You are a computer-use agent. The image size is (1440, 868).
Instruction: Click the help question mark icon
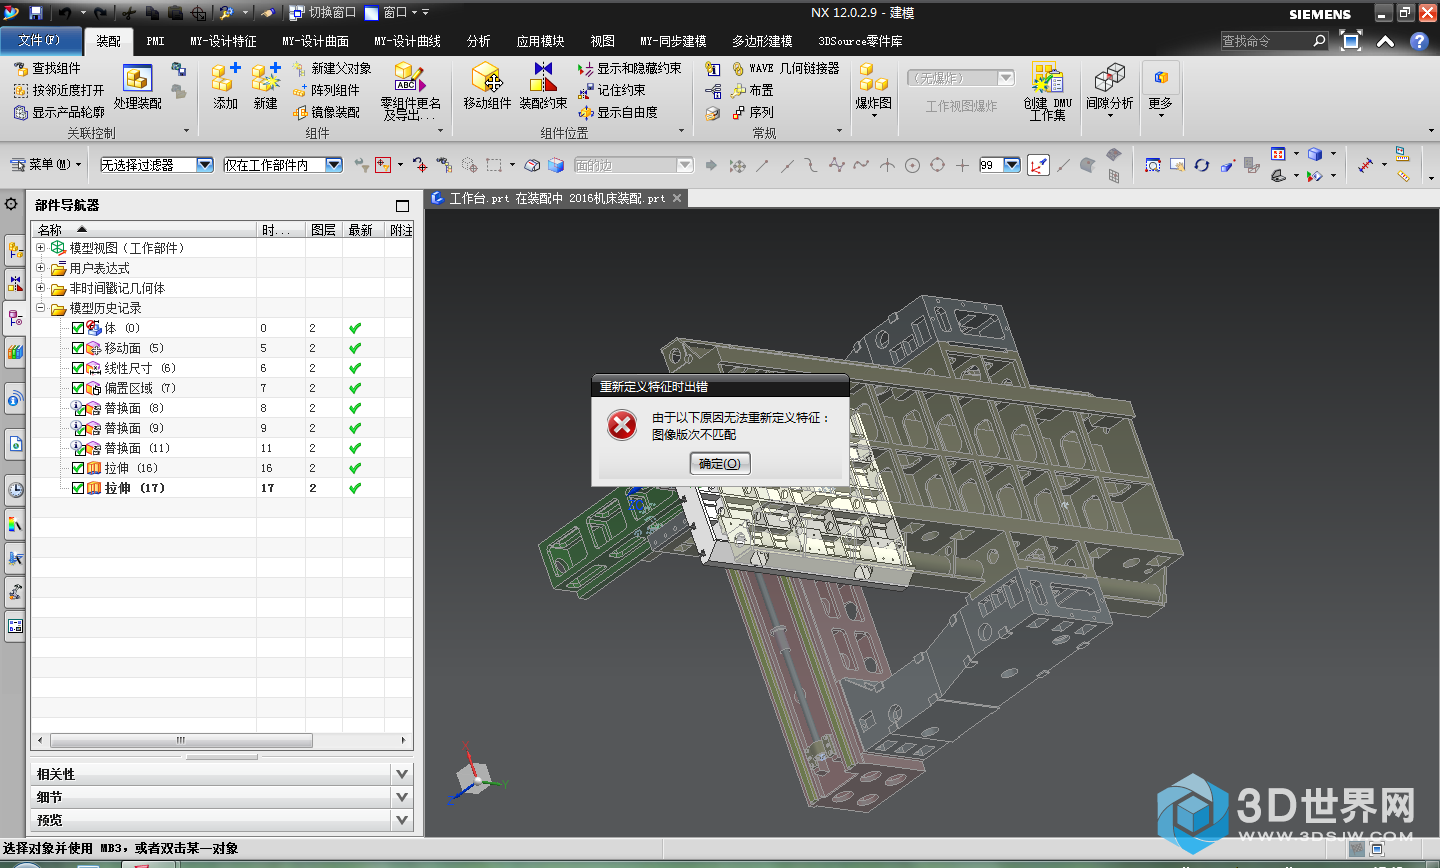point(1419,41)
